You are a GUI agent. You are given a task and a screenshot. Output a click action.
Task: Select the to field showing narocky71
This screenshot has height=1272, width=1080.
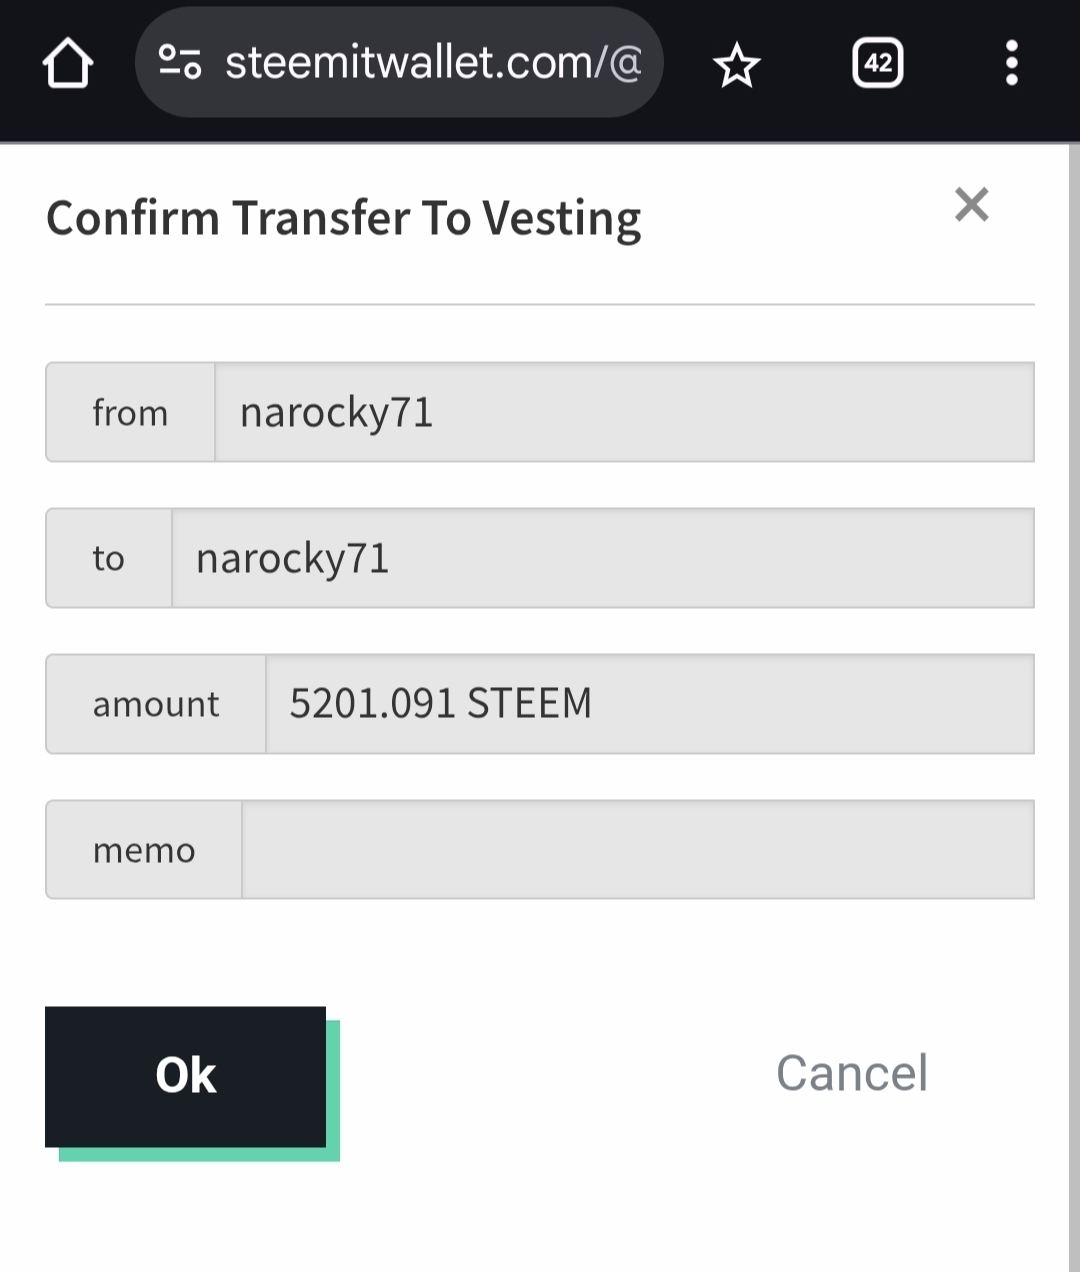[x=602, y=558]
